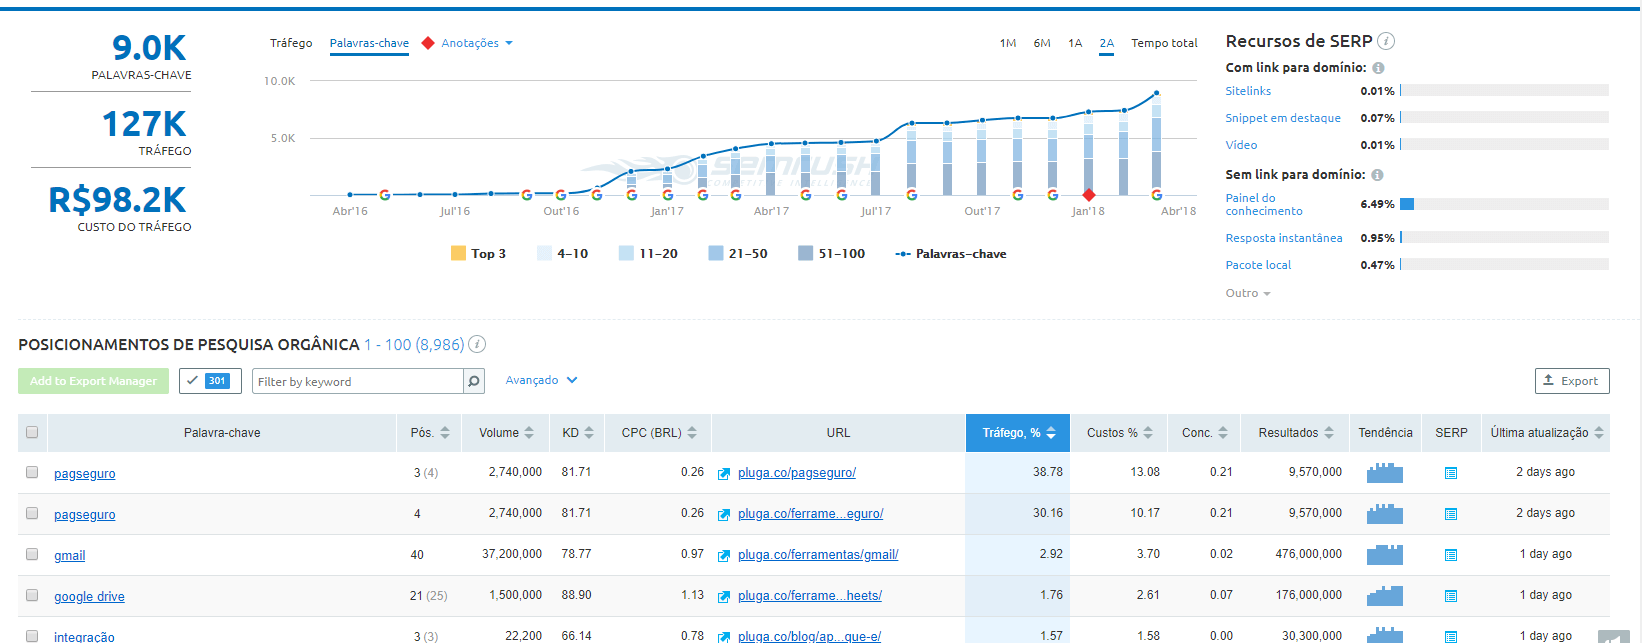Toggle the 4–10 legend series
Screen dimensions: 1642x643
coord(563,254)
